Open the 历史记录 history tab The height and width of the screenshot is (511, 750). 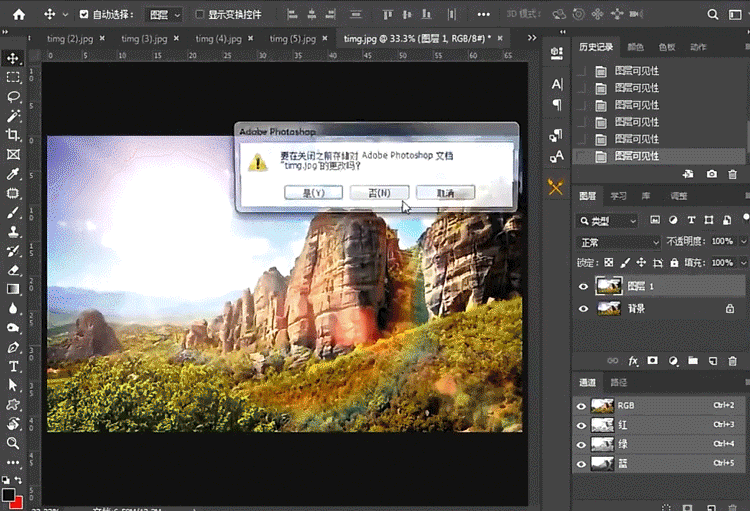click(x=596, y=47)
